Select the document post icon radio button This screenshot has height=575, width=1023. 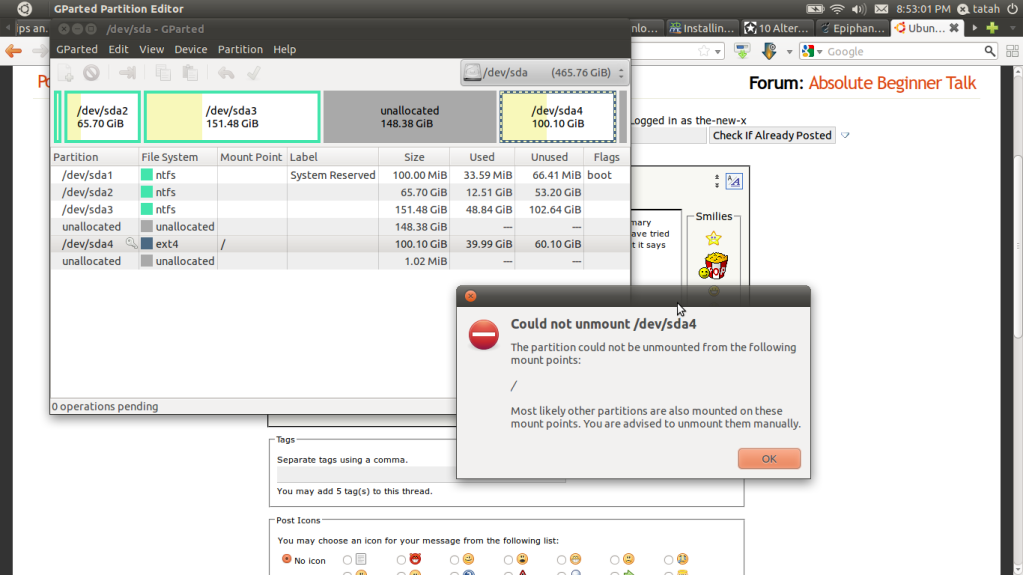348,560
